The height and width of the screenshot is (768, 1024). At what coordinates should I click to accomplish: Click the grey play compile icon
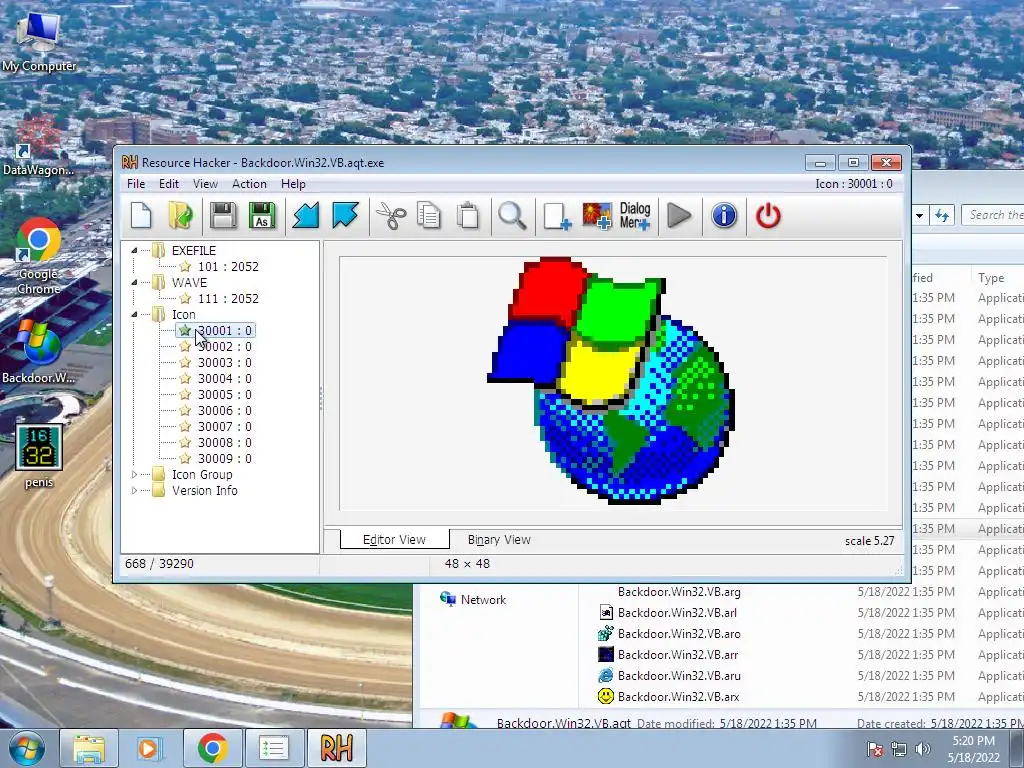tap(679, 216)
